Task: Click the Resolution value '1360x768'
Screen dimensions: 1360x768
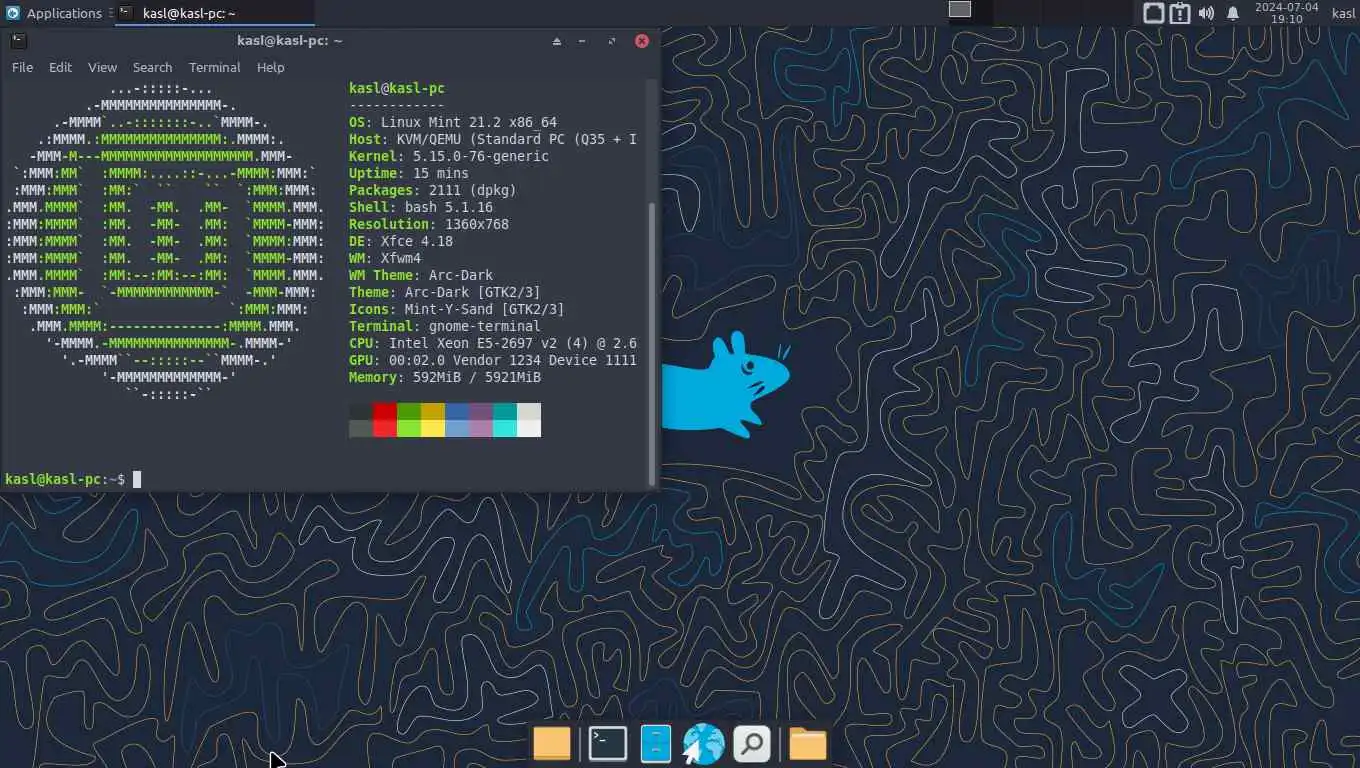Action: (x=477, y=224)
